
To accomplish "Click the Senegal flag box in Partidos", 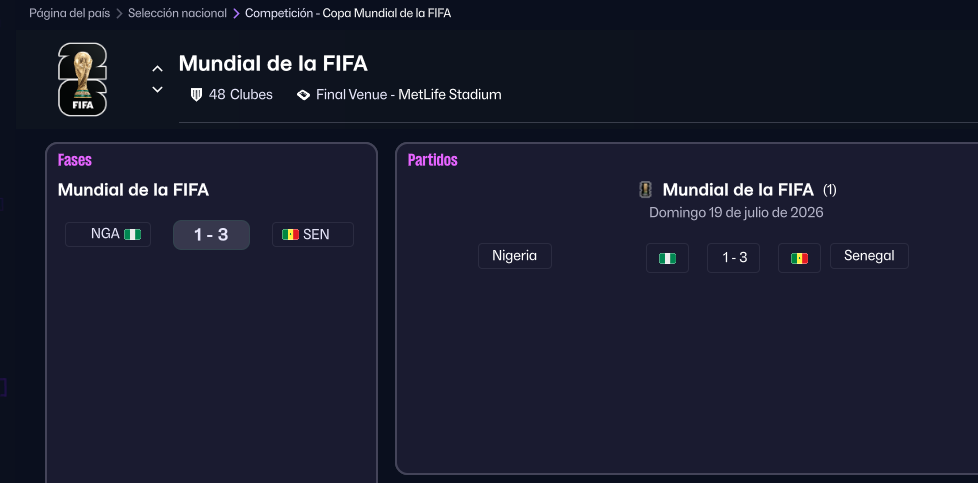I will (x=799, y=258).
